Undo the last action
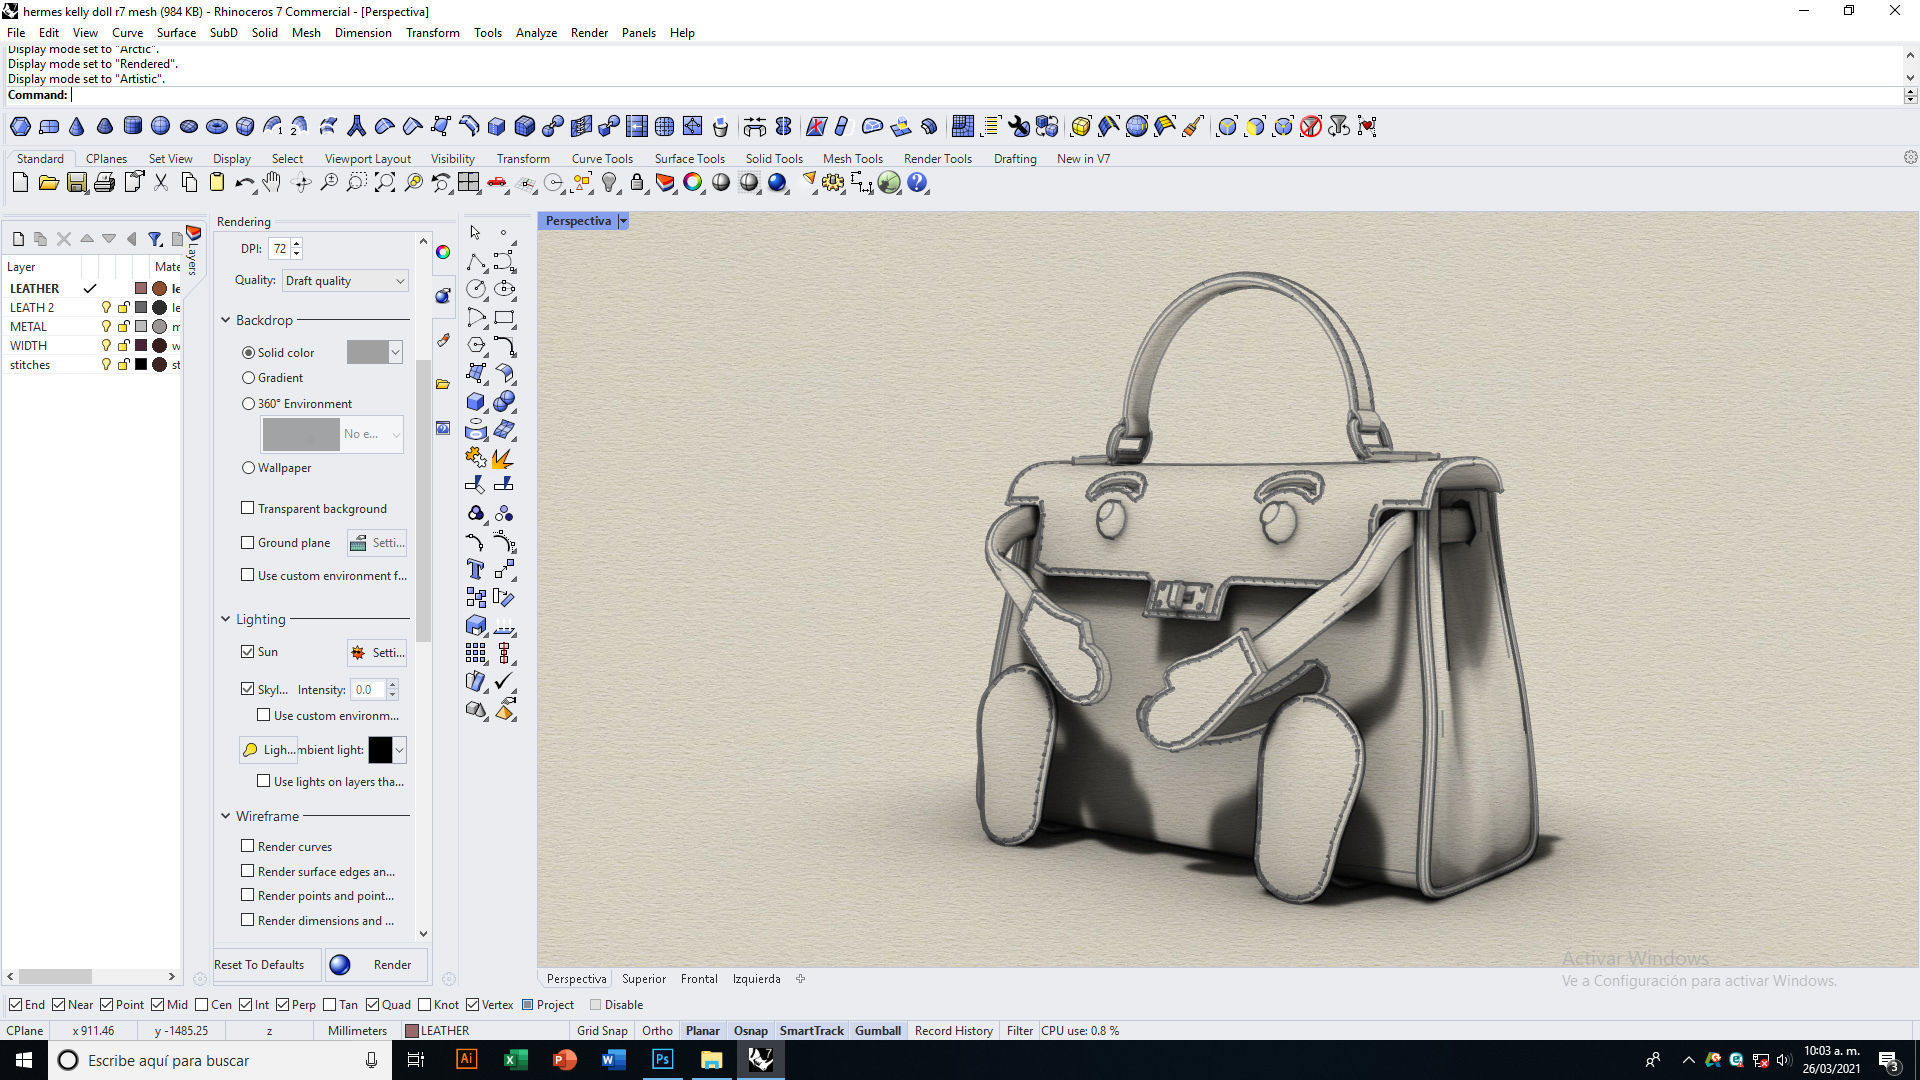This screenshot has height=1080, width=1920. (245, 183)
